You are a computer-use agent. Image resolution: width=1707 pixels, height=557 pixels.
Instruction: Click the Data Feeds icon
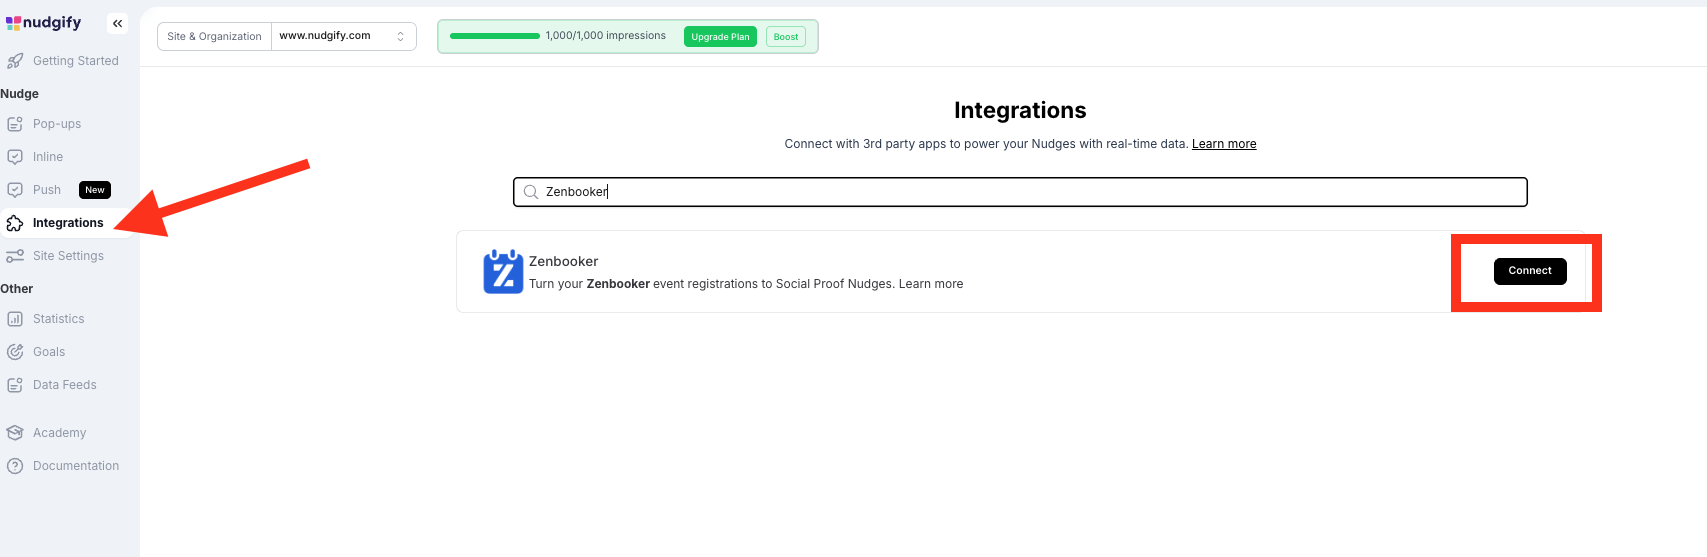tap(15, 385)
